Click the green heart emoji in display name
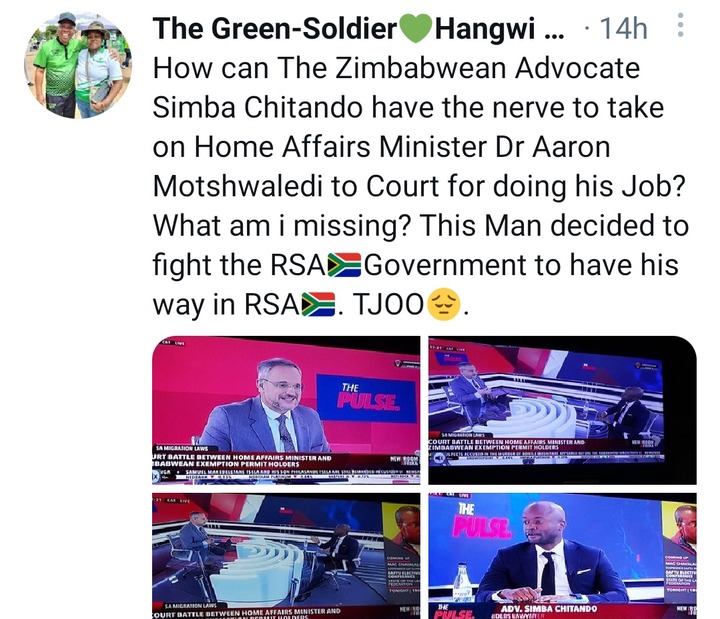This screenshot has width=720, height=619. [x=416, y=28]
